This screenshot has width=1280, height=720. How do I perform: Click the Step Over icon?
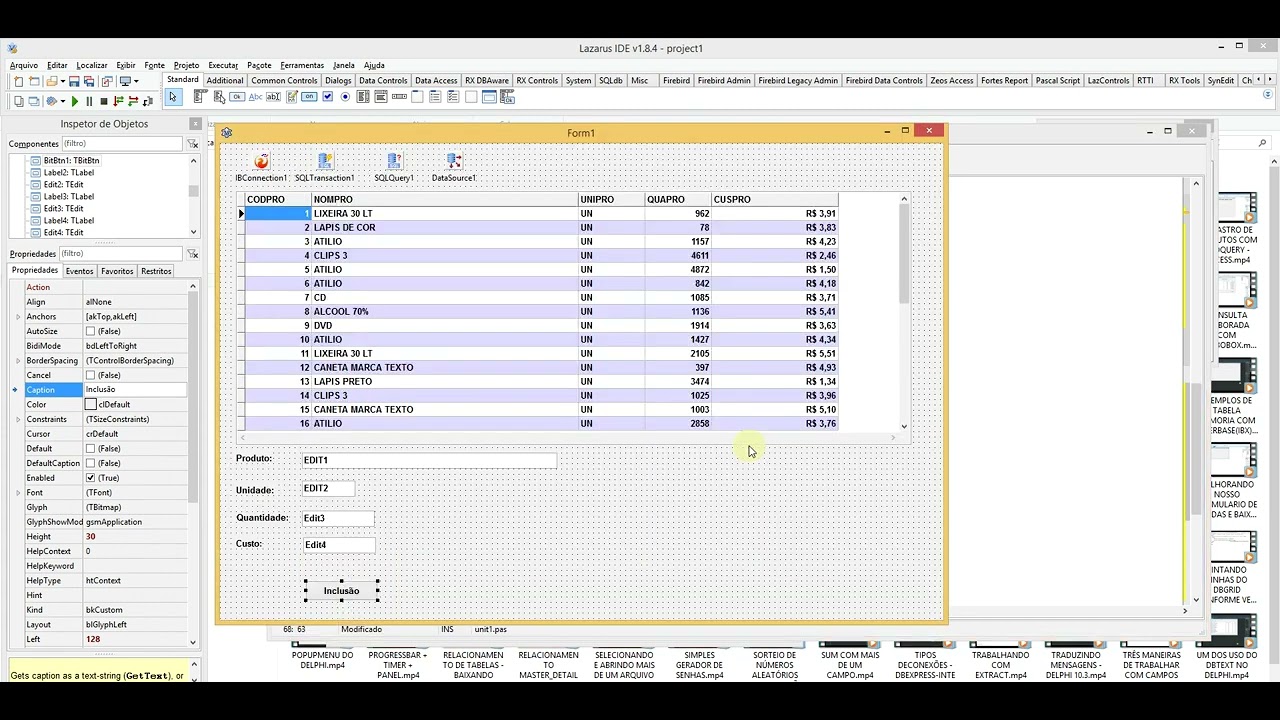coord(133,101)
